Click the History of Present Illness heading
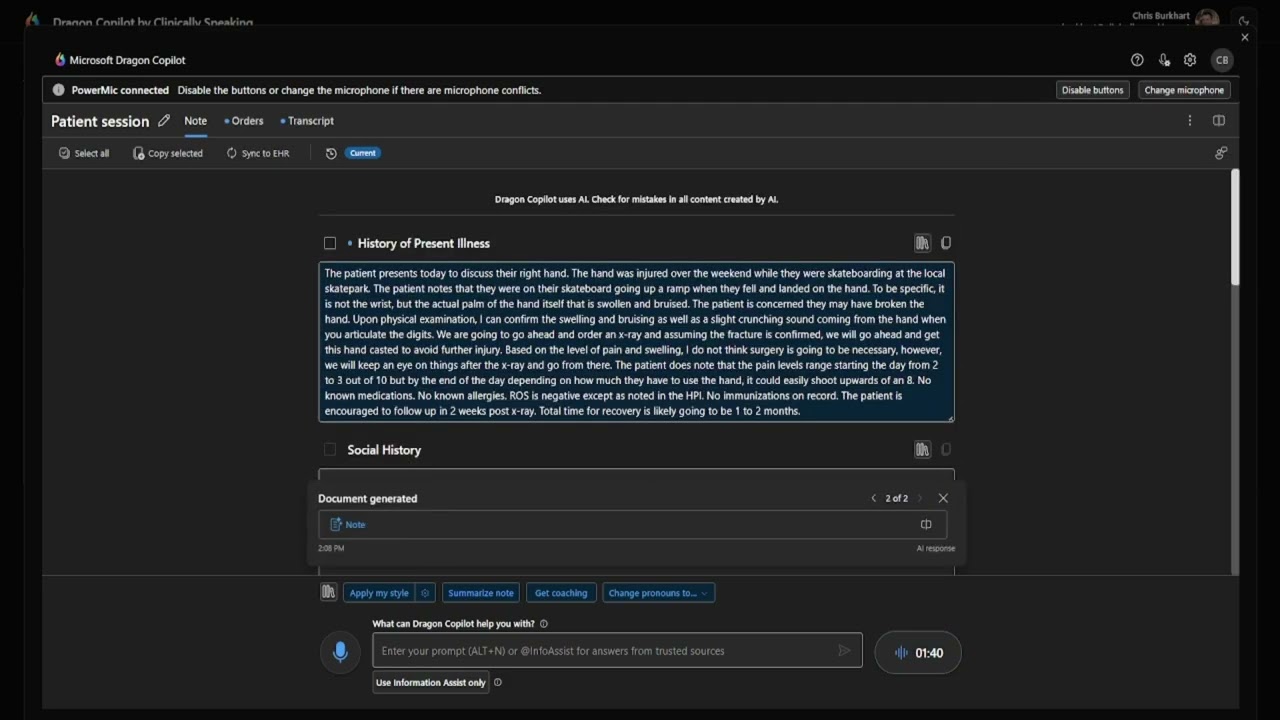 coord(423,243)
